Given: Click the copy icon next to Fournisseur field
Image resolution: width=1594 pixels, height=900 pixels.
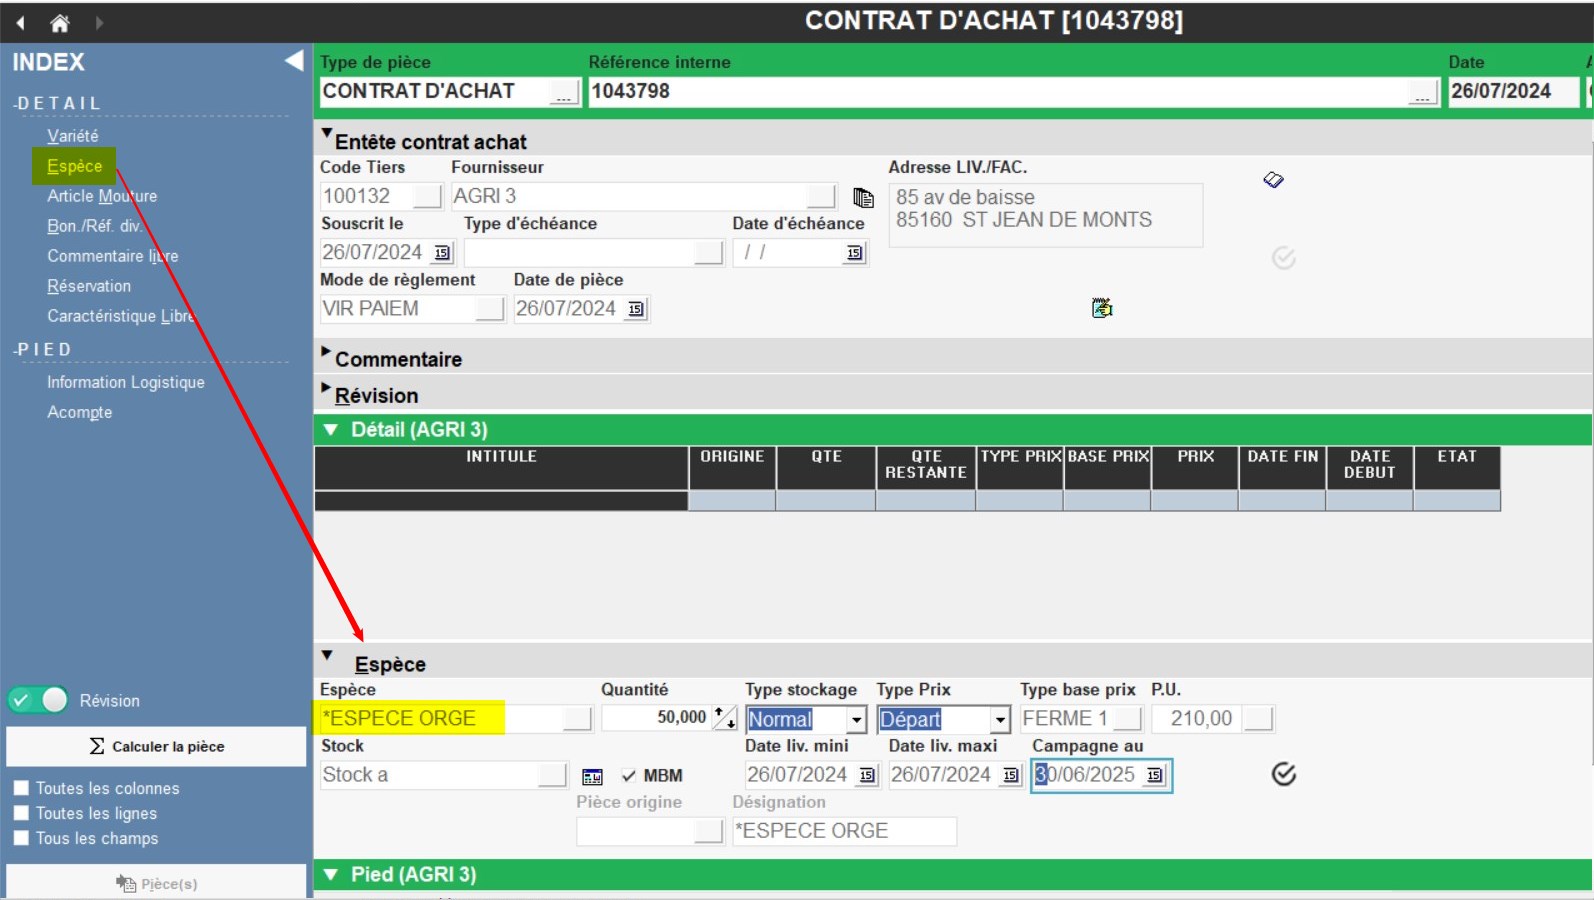Looking at the screenshot, I should click(x=863, y=197).
